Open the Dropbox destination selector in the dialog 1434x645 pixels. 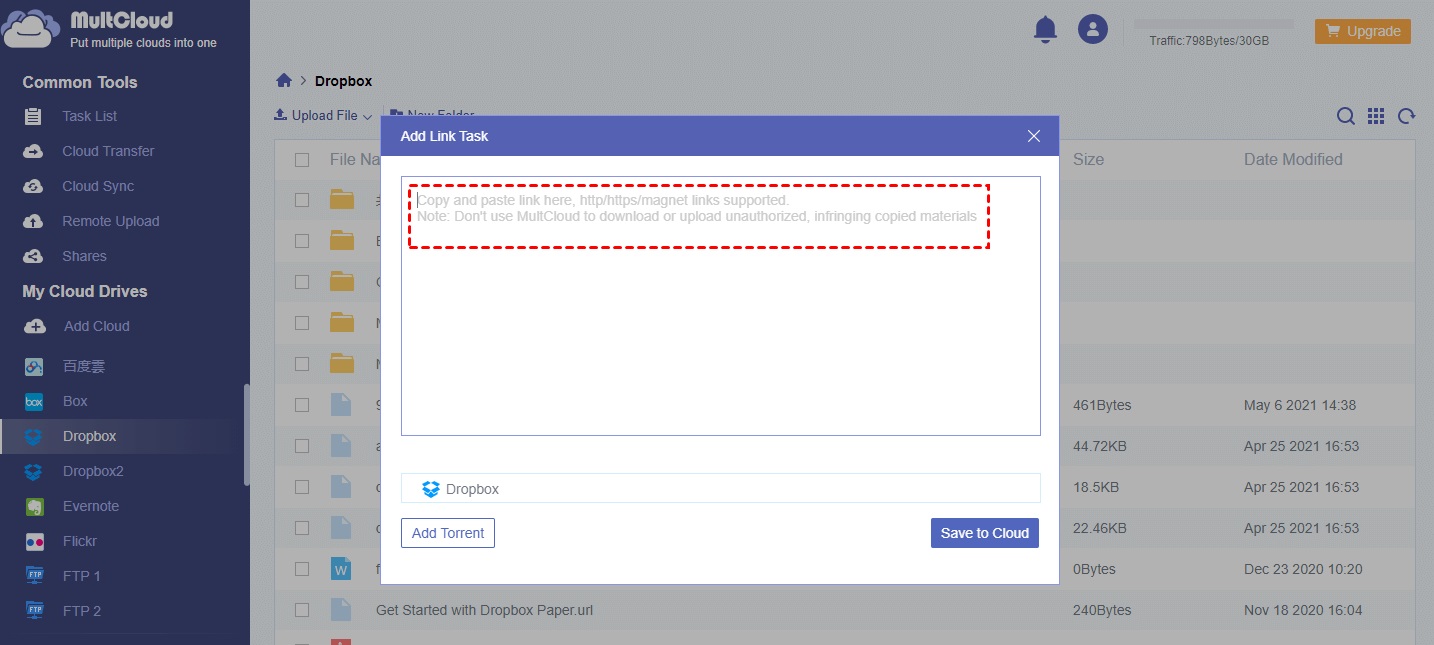[720, 489]
